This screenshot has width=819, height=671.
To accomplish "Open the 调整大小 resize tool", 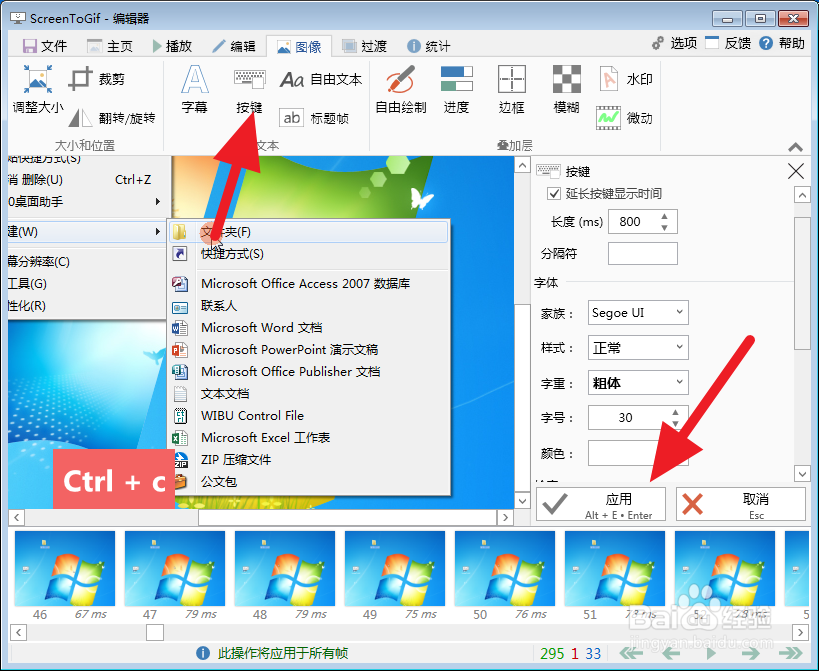I will pos(38,89).
